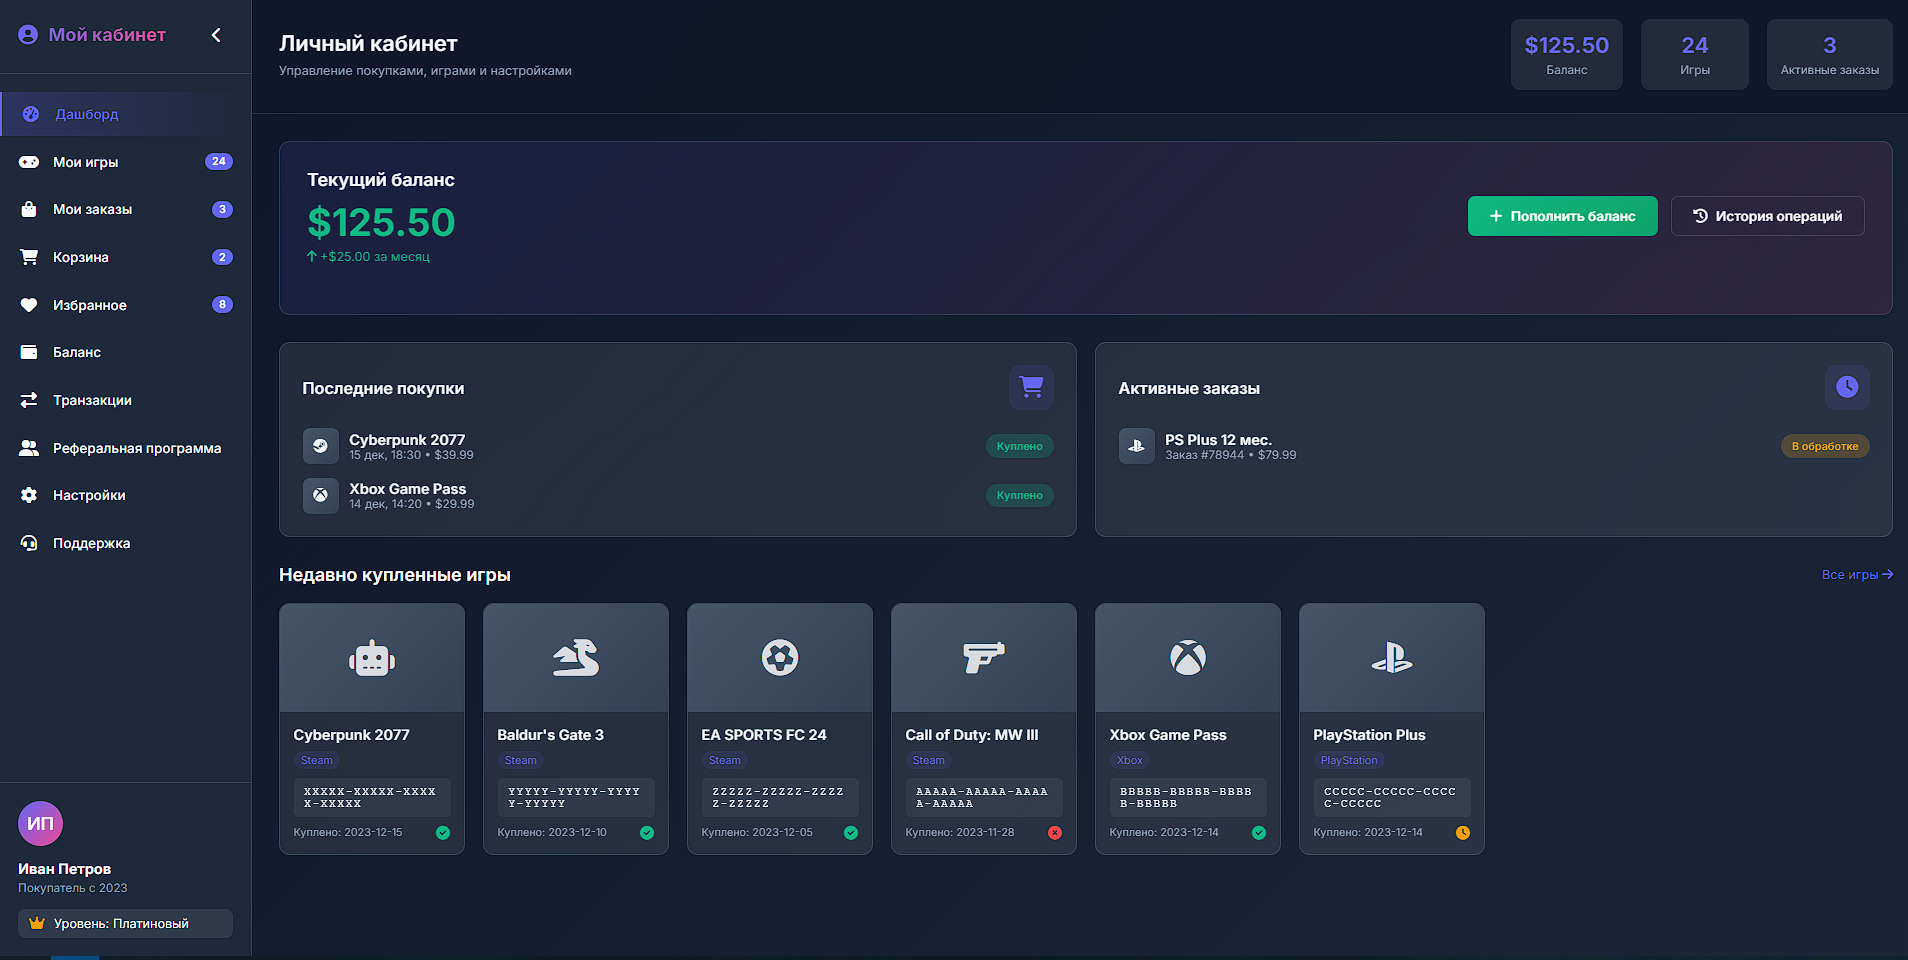Click the Xbox Game Pass card Xbox logo thumbnail
The height and width of the screenshot is (960, 1908).
[1188, 658]
